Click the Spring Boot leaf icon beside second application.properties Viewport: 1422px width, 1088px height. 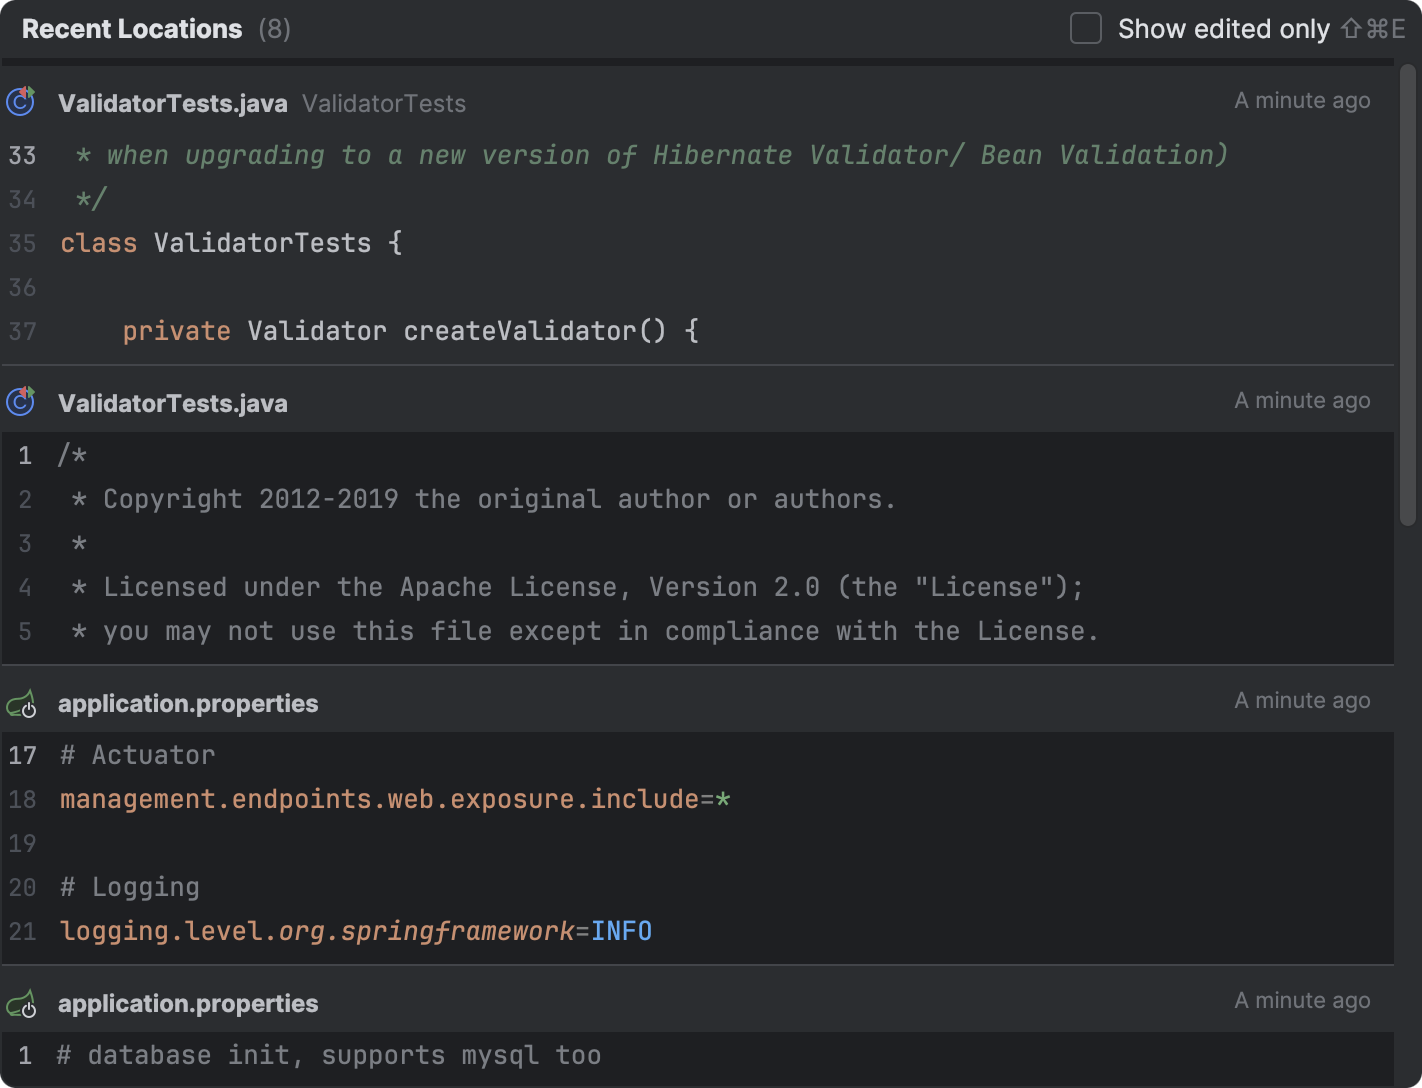point(20,1003)
